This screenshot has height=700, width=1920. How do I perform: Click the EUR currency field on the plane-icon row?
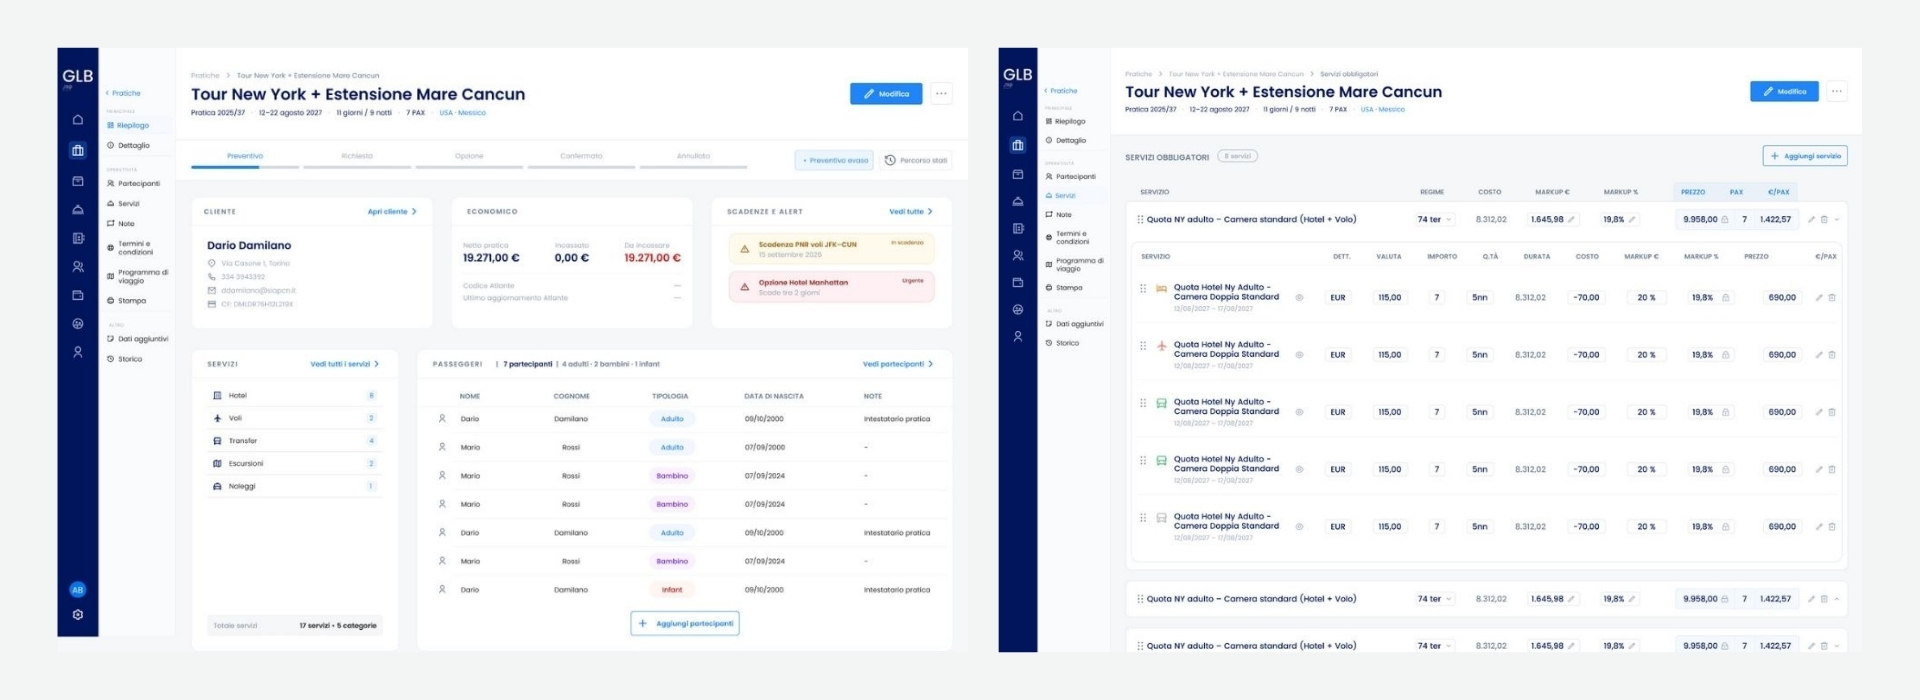1338,355
